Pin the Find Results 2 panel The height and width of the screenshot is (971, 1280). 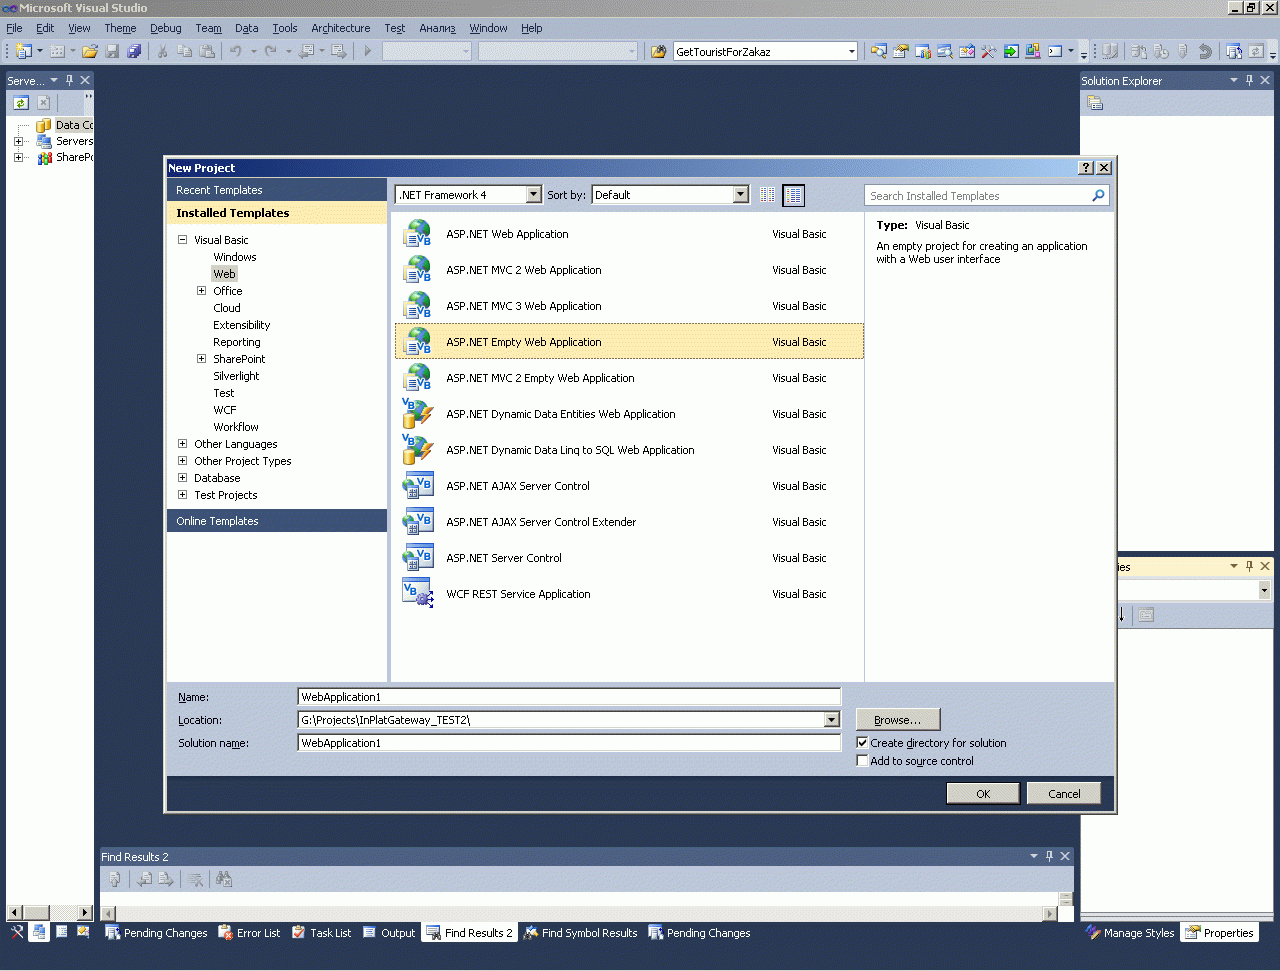(1049, 856)
